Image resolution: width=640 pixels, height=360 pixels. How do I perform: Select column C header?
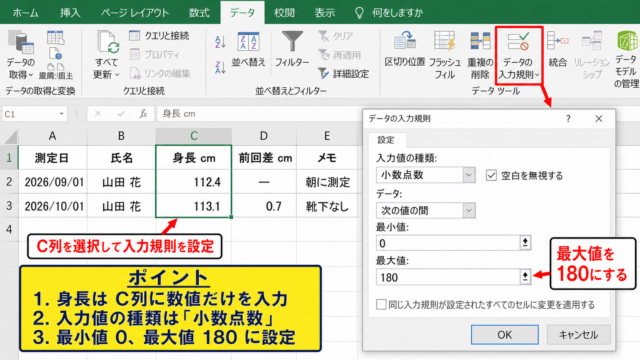[193, 136]
